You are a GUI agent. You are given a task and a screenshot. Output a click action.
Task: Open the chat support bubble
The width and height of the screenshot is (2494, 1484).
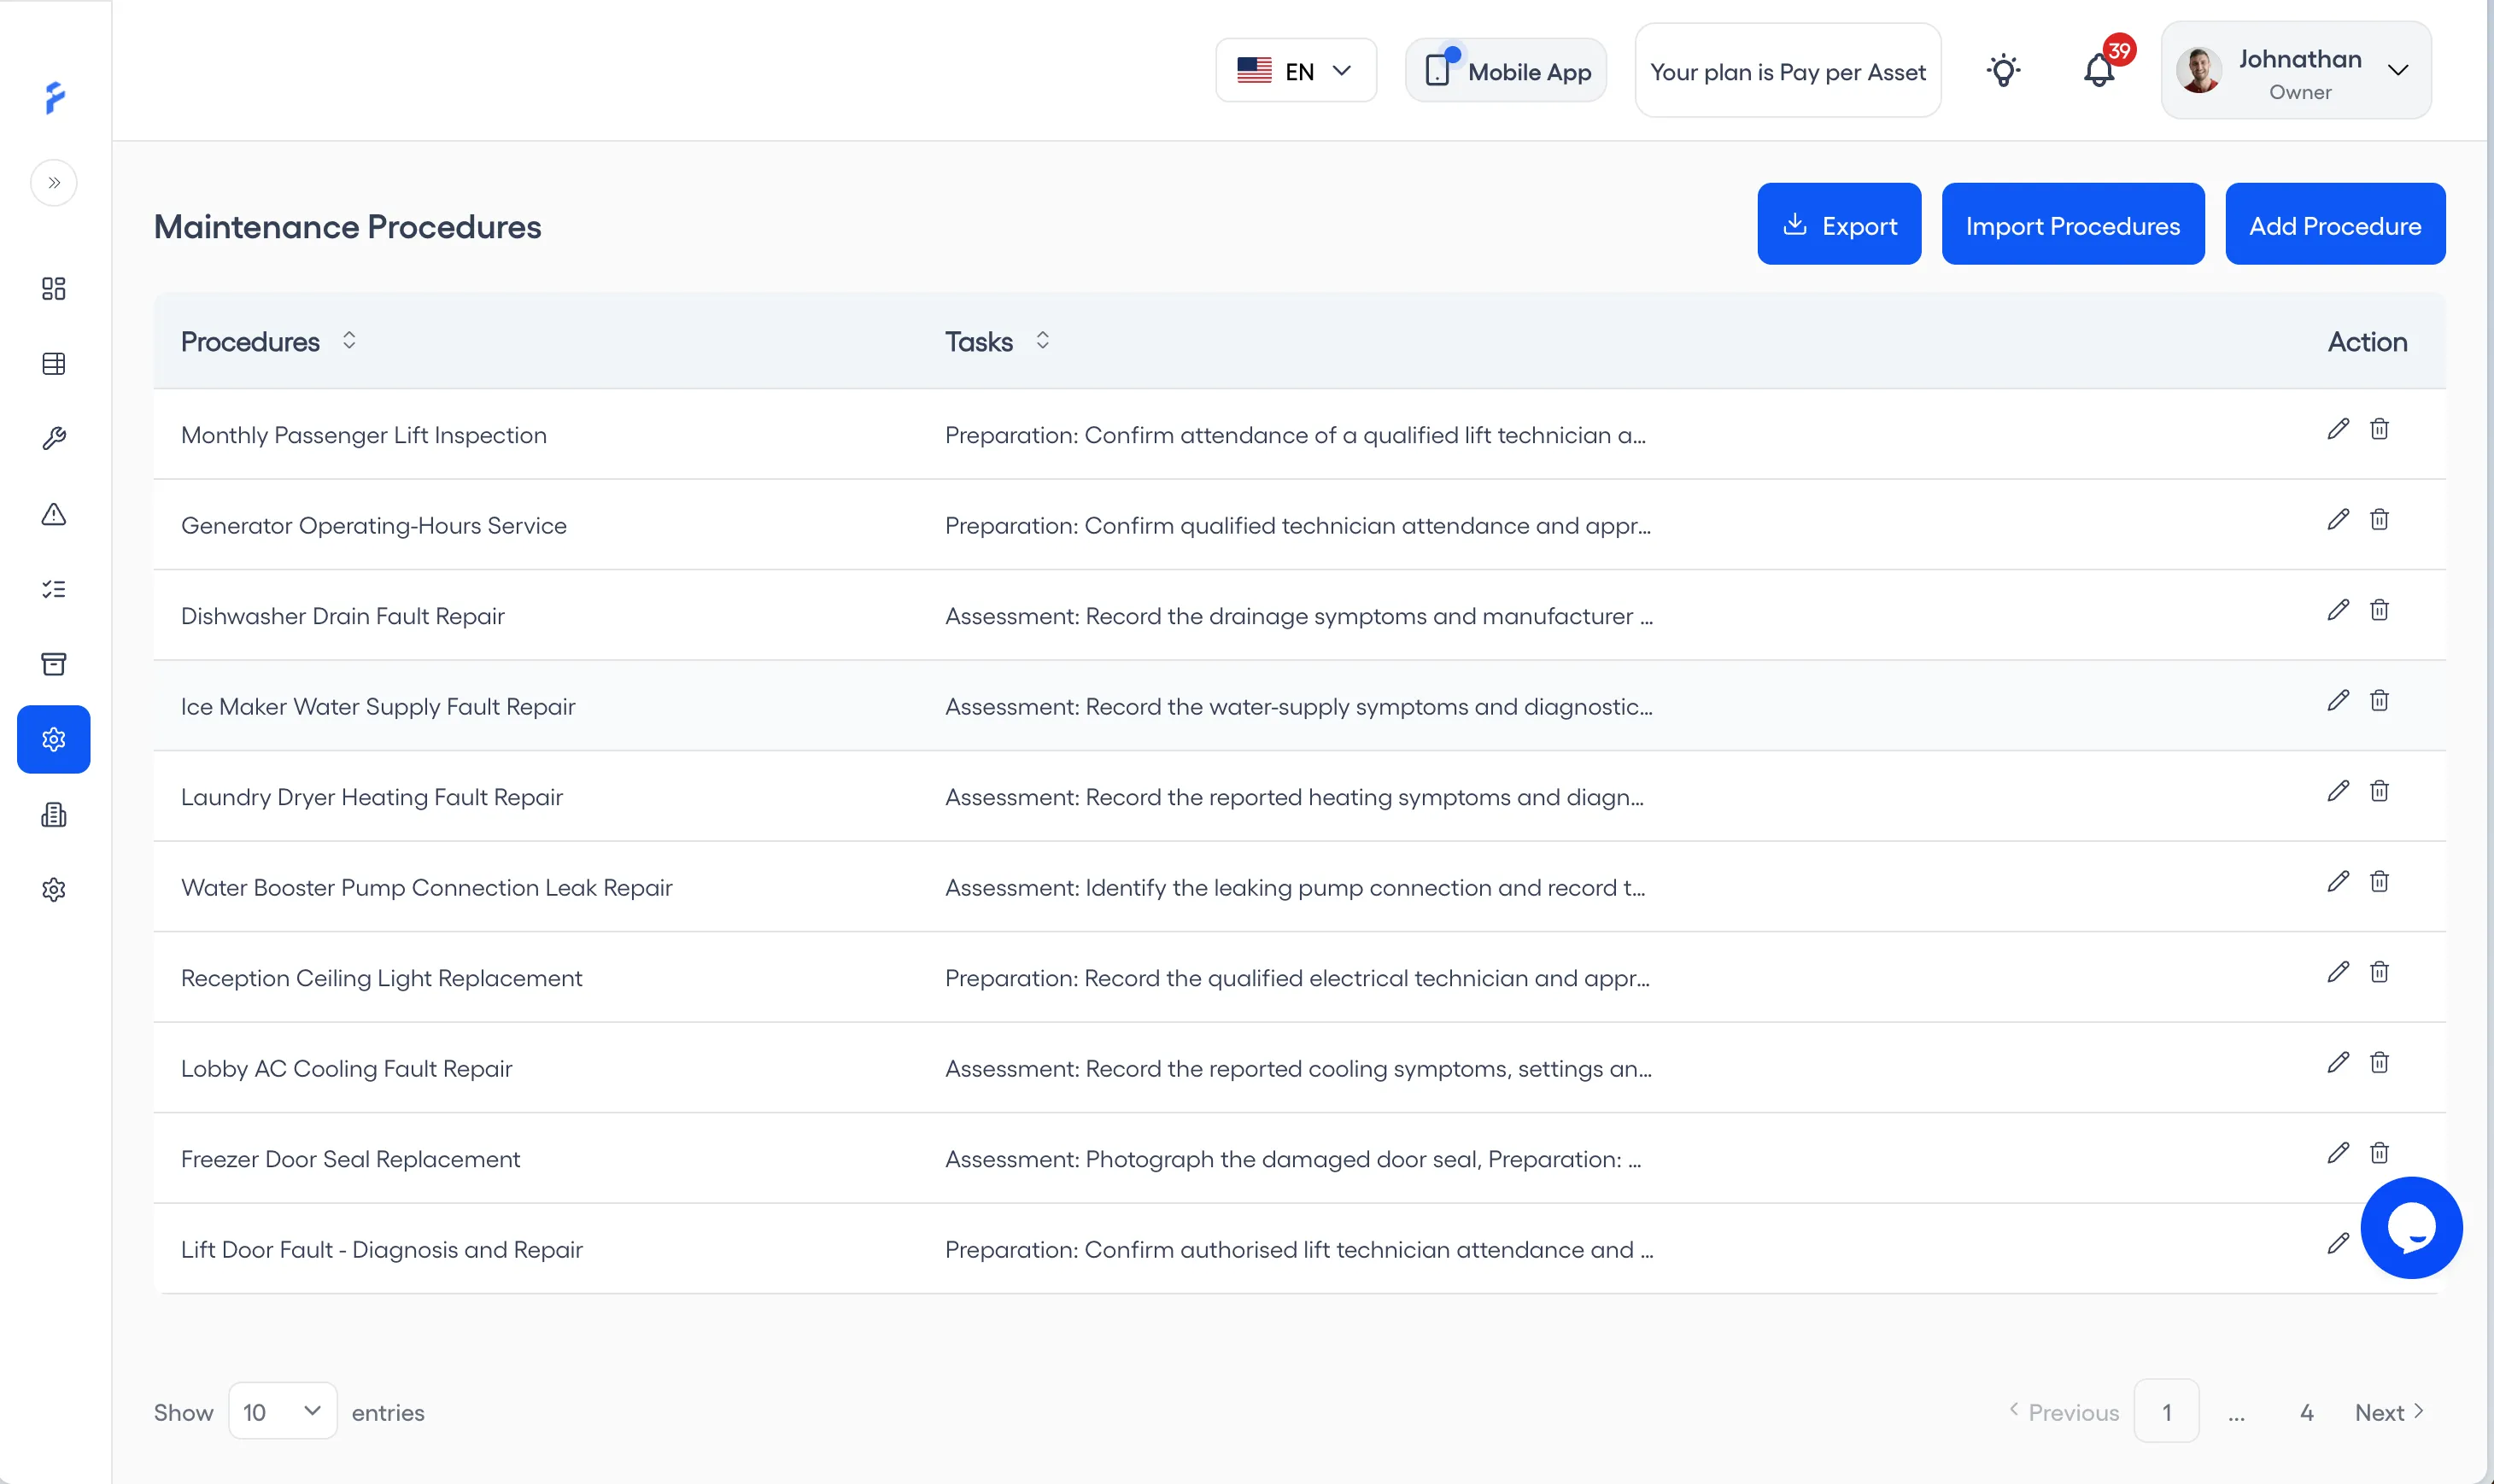pos(2411,1228)
